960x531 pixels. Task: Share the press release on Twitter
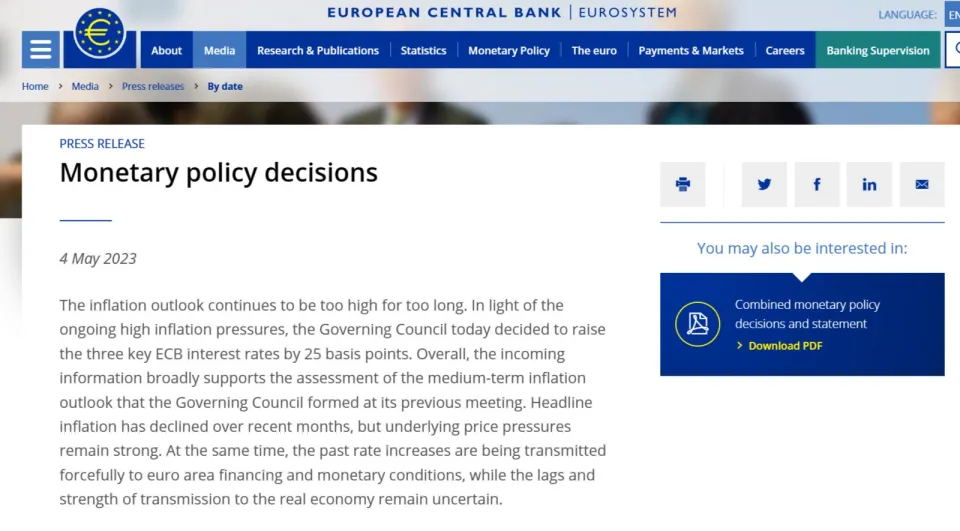pos(764,184)
